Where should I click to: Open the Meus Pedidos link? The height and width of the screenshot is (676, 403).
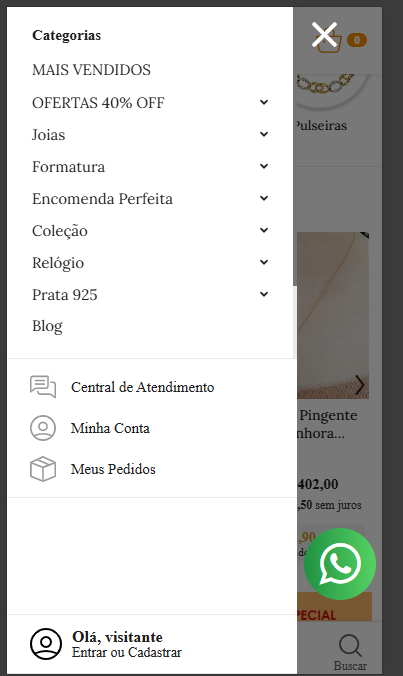click(113, 469)
